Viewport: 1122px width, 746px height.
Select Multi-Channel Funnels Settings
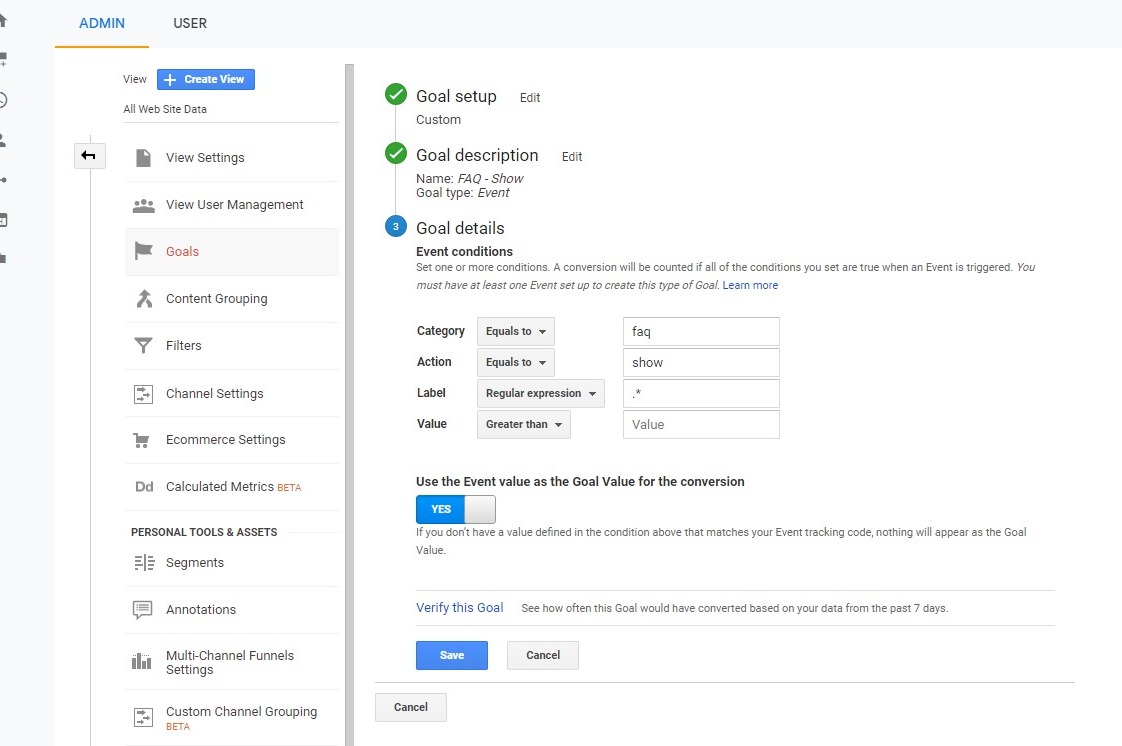(229, 662)
